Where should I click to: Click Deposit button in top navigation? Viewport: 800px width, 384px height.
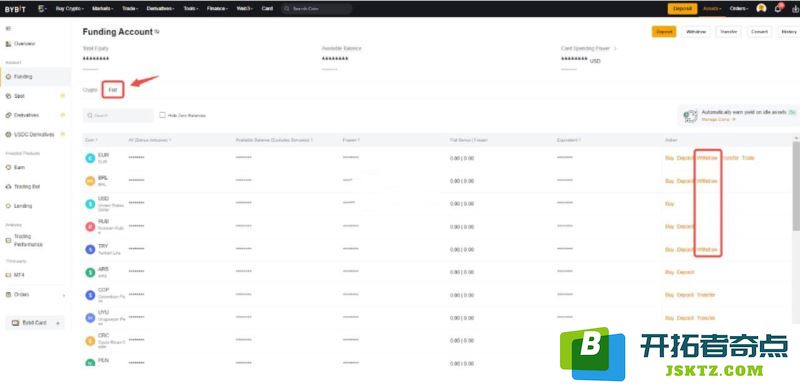click(x=682, y=9)
